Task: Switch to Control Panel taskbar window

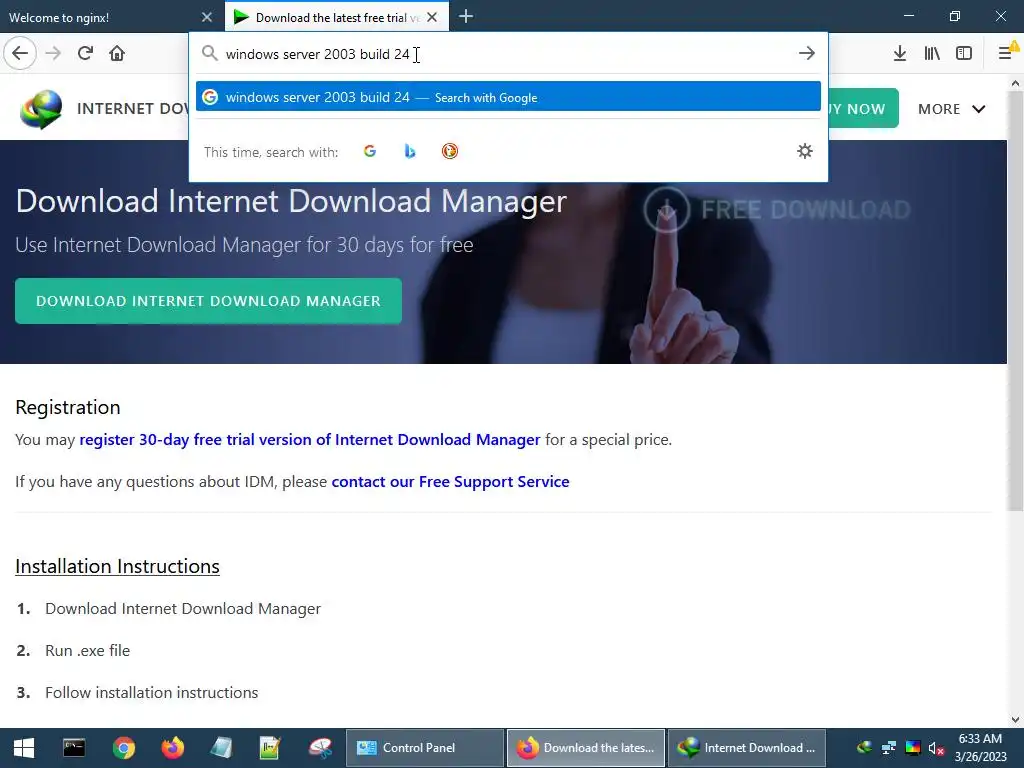Action: (424, 748)
